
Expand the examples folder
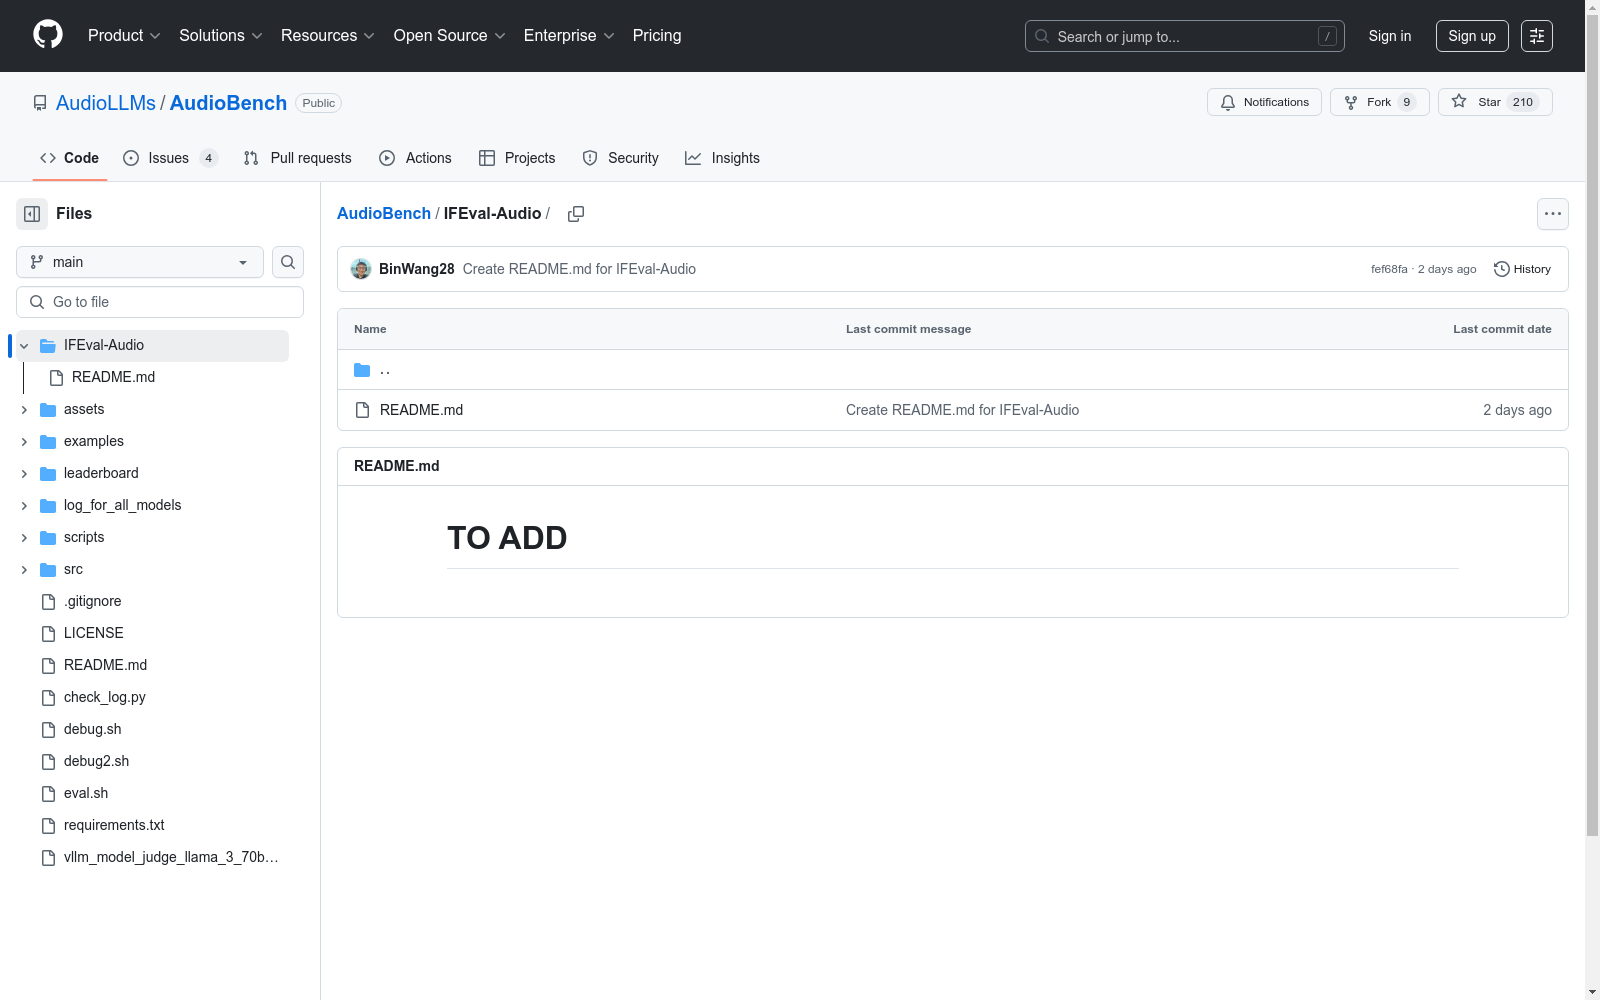click(24, 442)
